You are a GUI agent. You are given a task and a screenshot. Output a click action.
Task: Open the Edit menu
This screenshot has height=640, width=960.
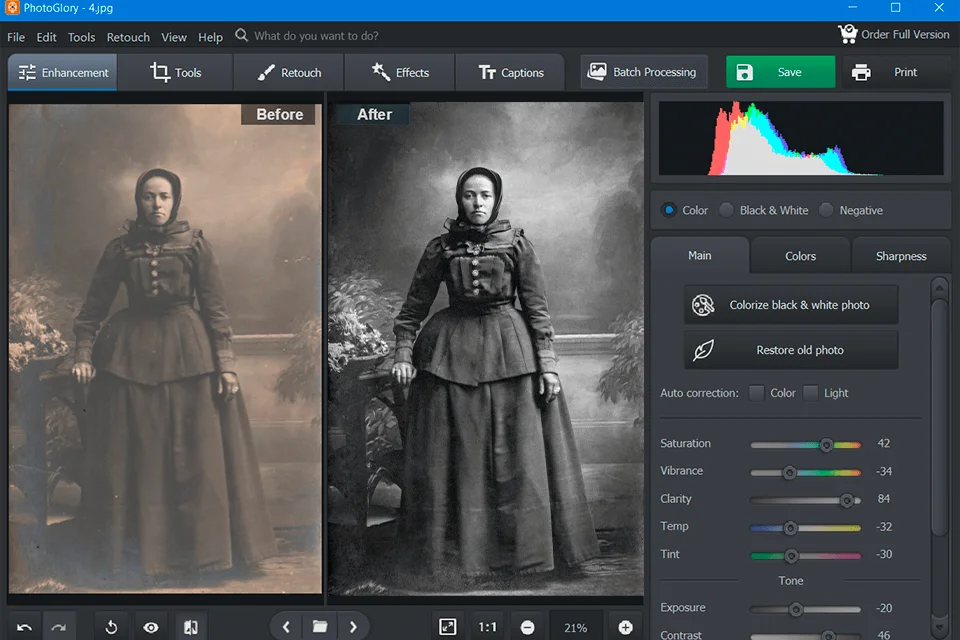click(x=46, y=37)
